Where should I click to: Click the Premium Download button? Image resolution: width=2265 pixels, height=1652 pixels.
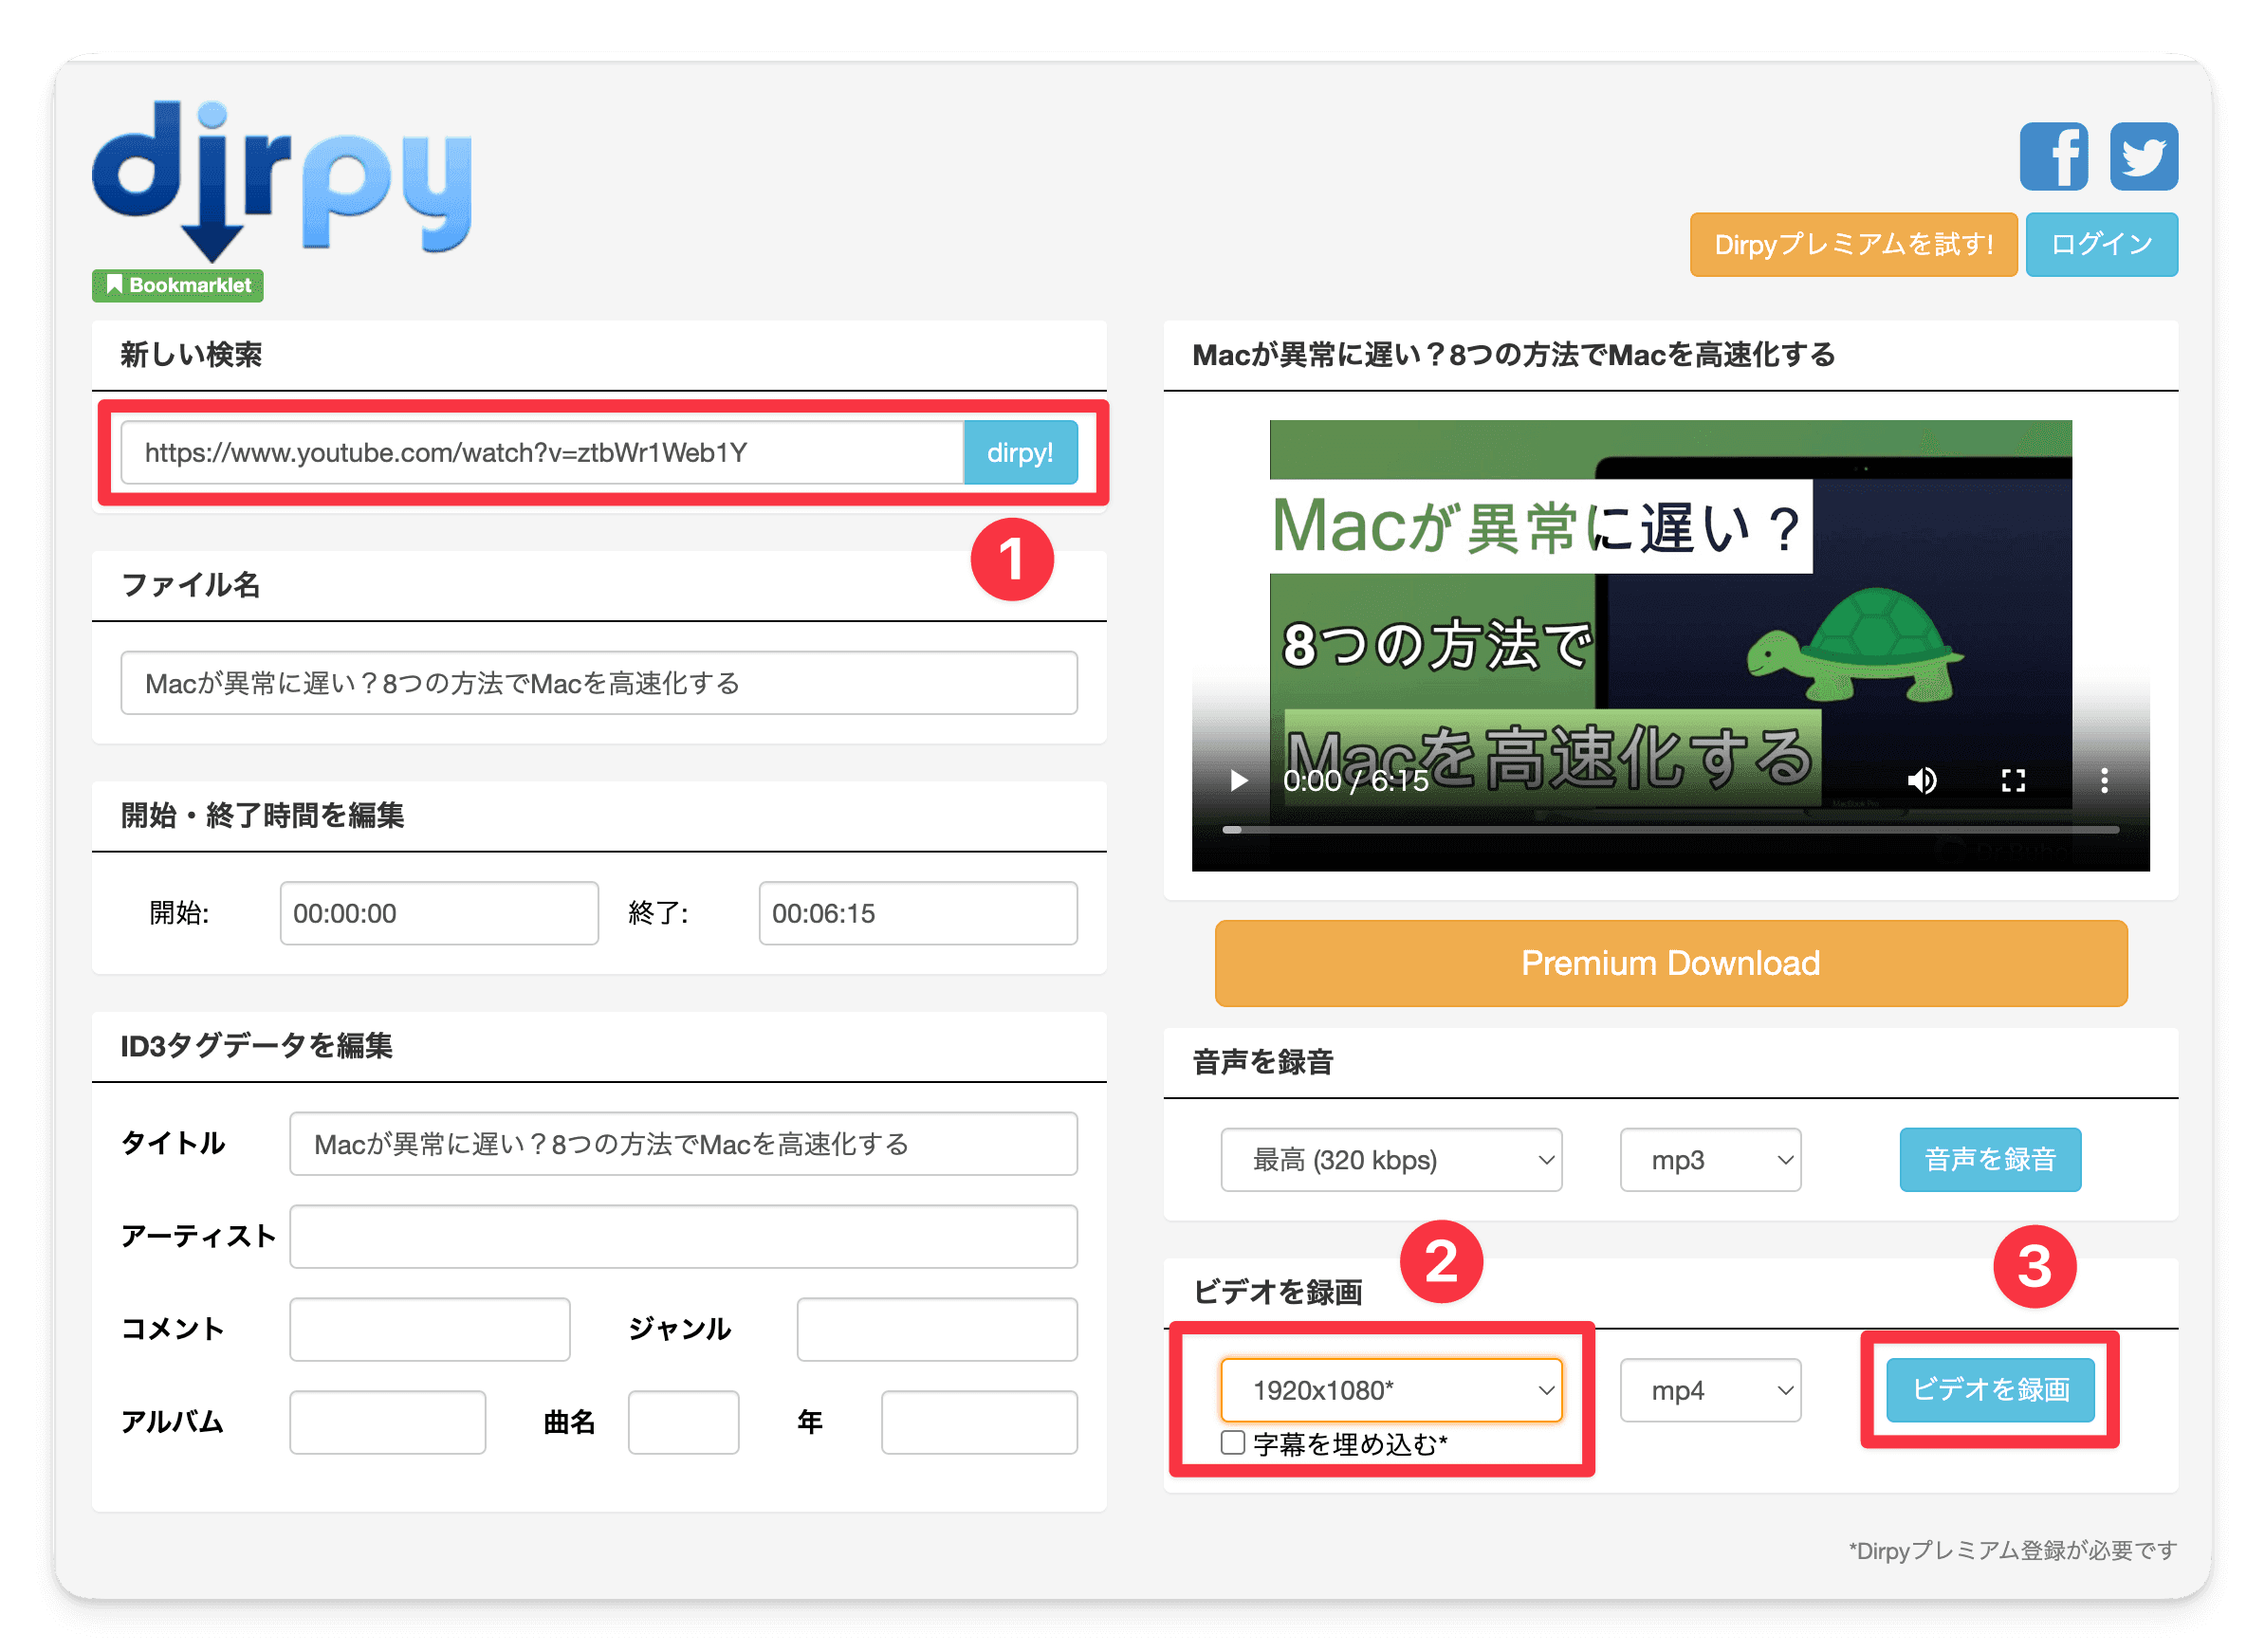(1669, 962)
